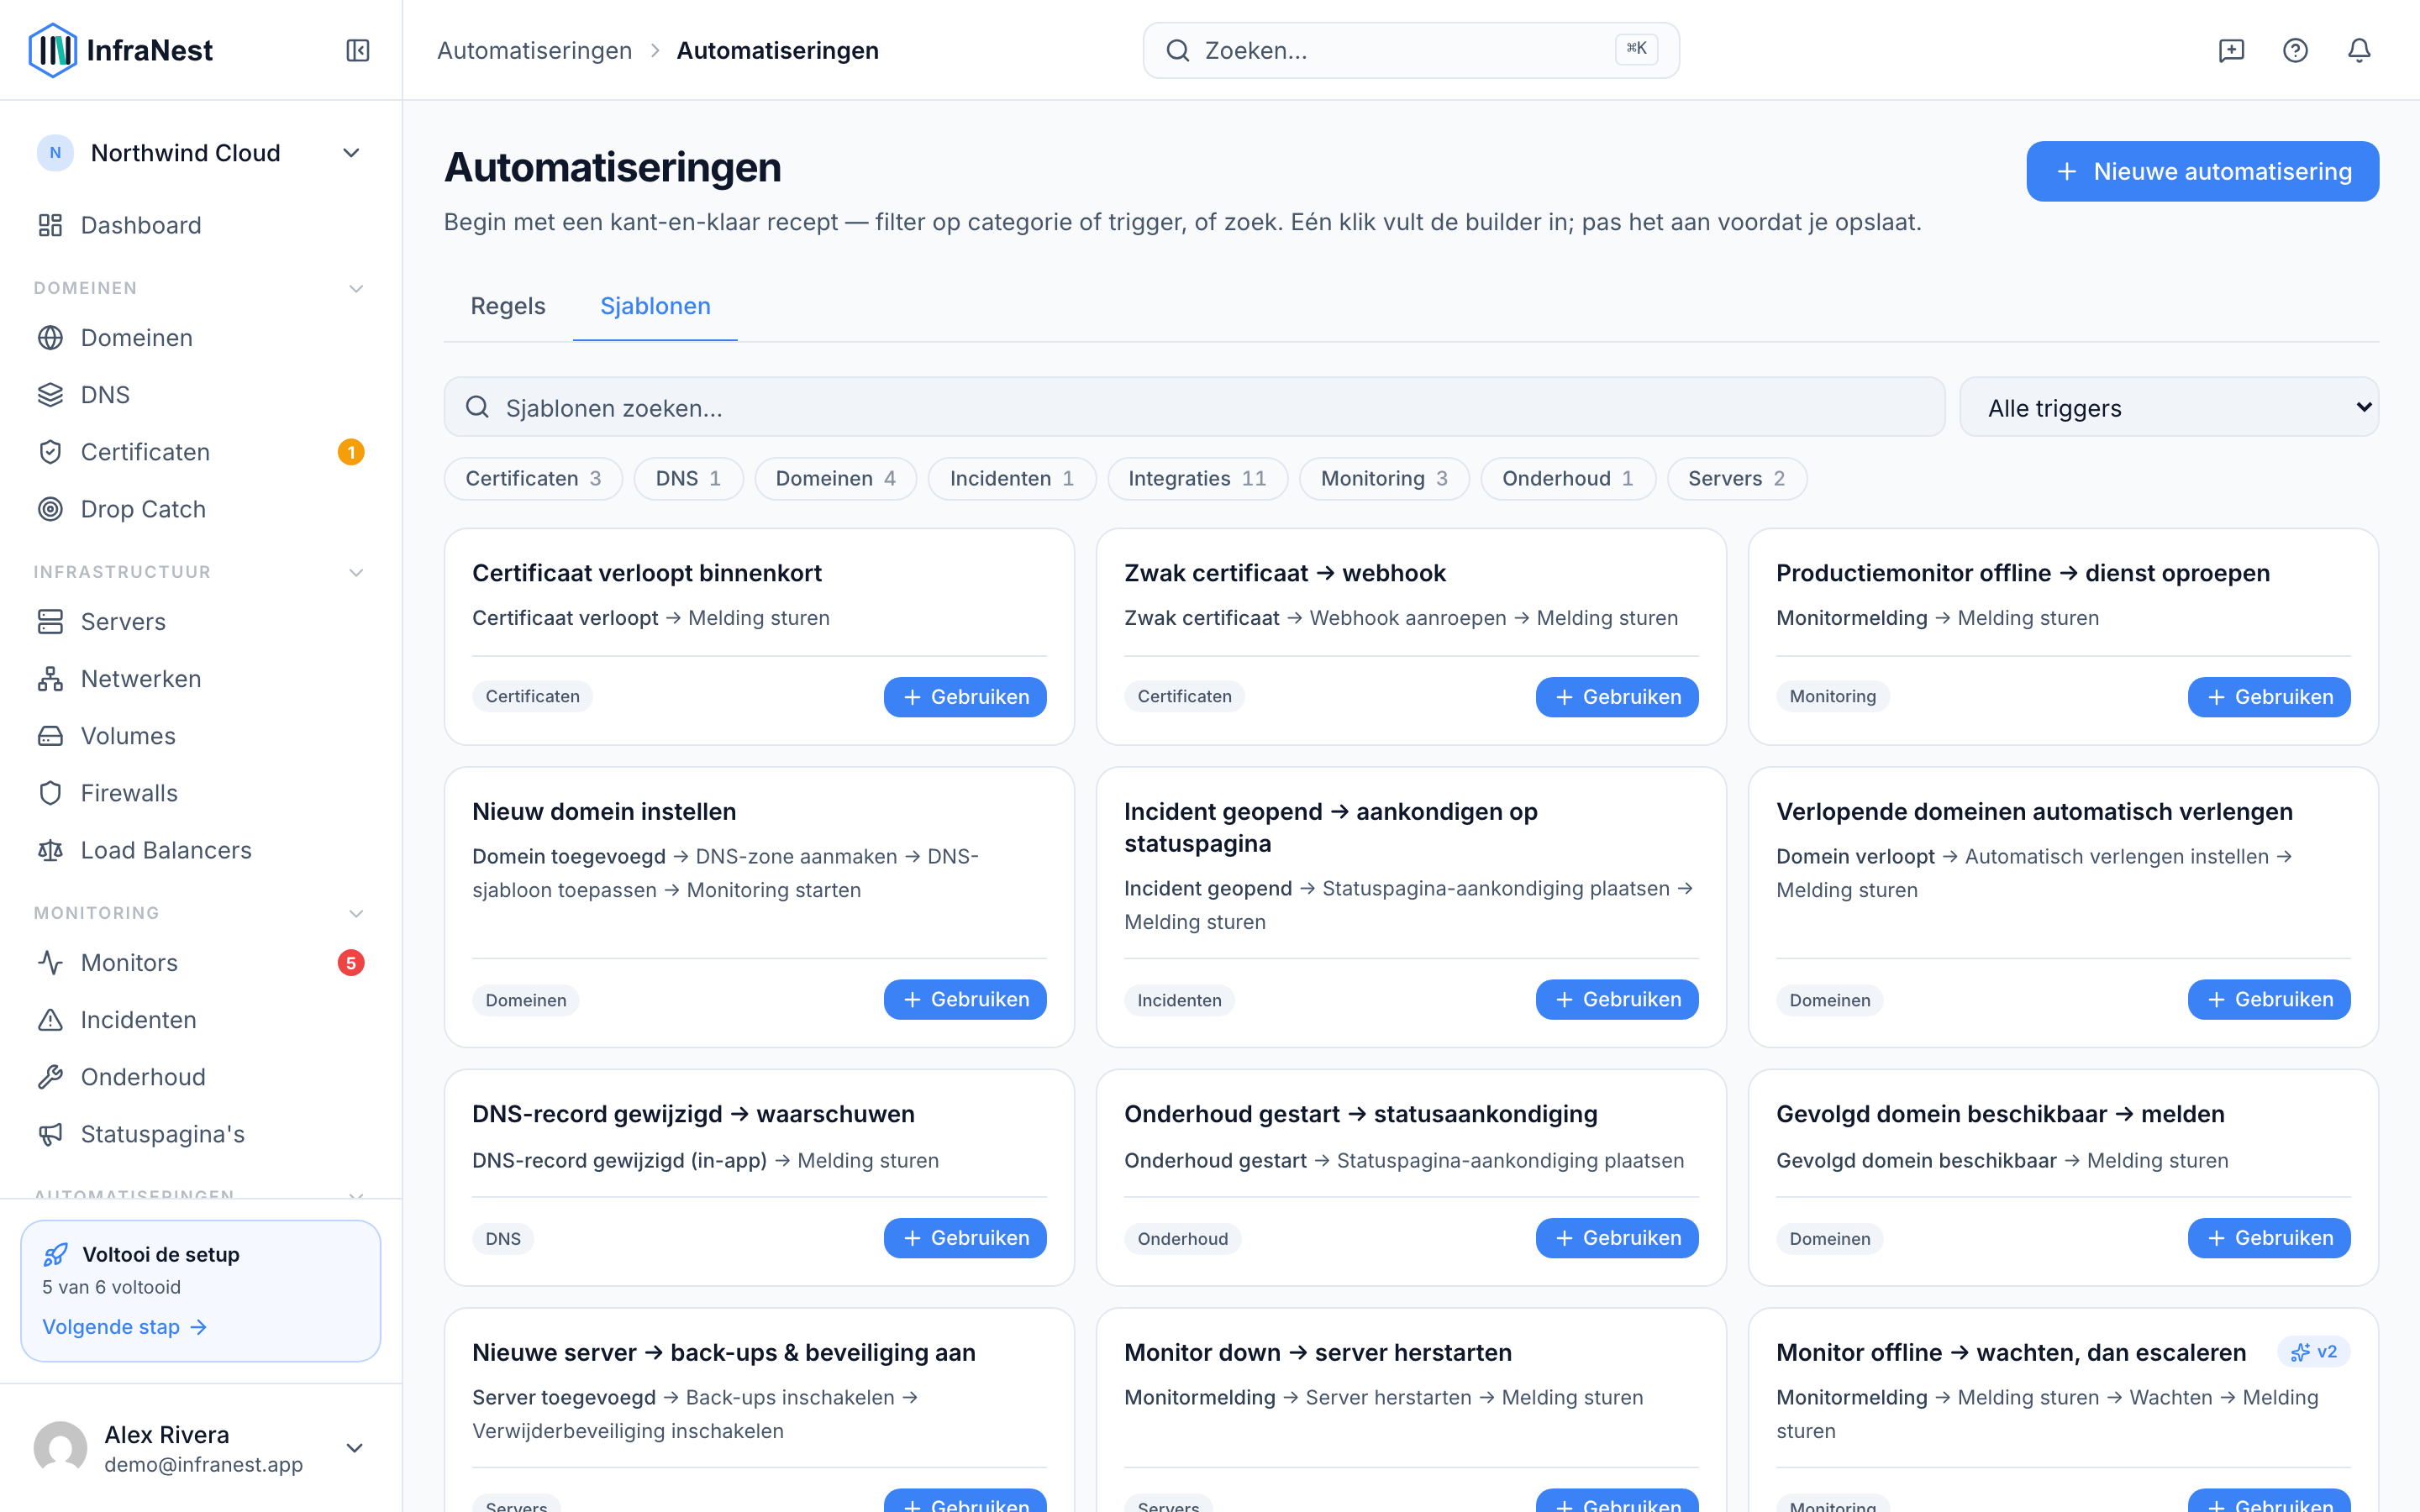This screenshot has width=2420, height=1512.
Task: Open the notifications bell
Action: click(x=2359, y=50)
